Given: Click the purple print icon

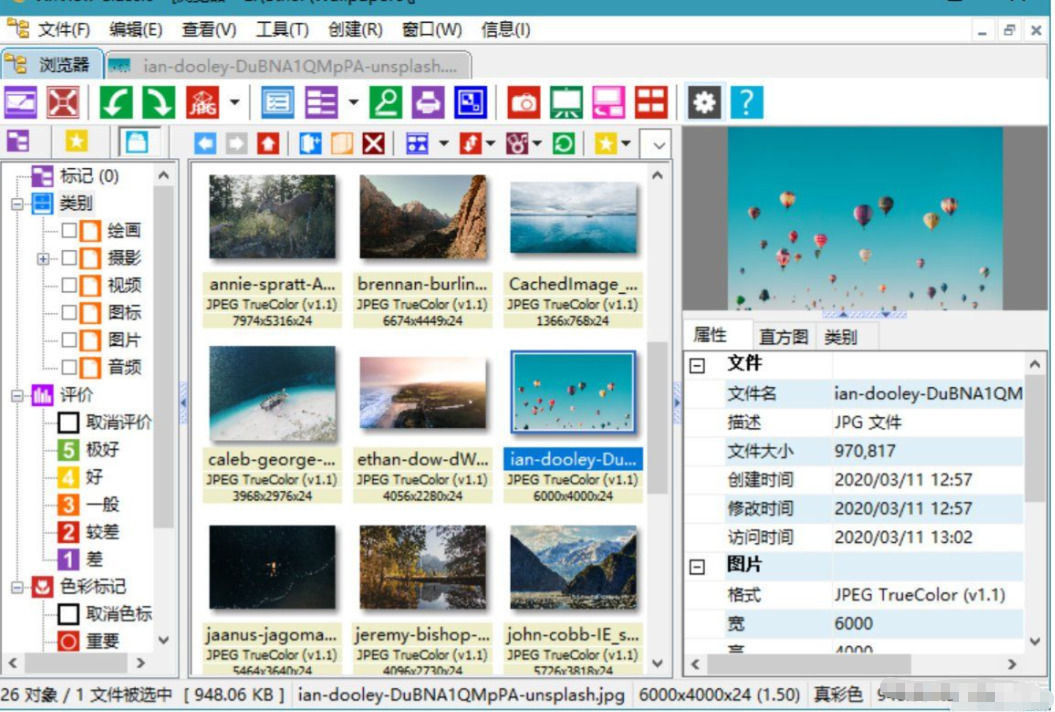Looking at the screenshot, I should [x=428, y=102].
